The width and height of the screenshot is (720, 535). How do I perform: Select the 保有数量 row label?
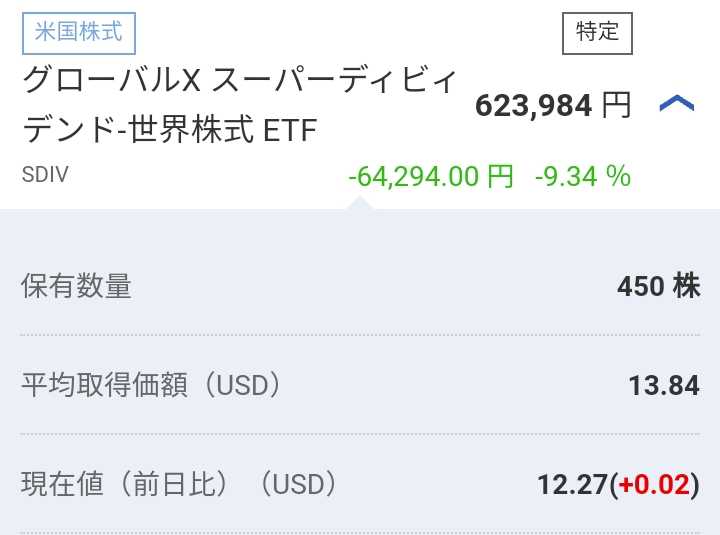(76, 286)
